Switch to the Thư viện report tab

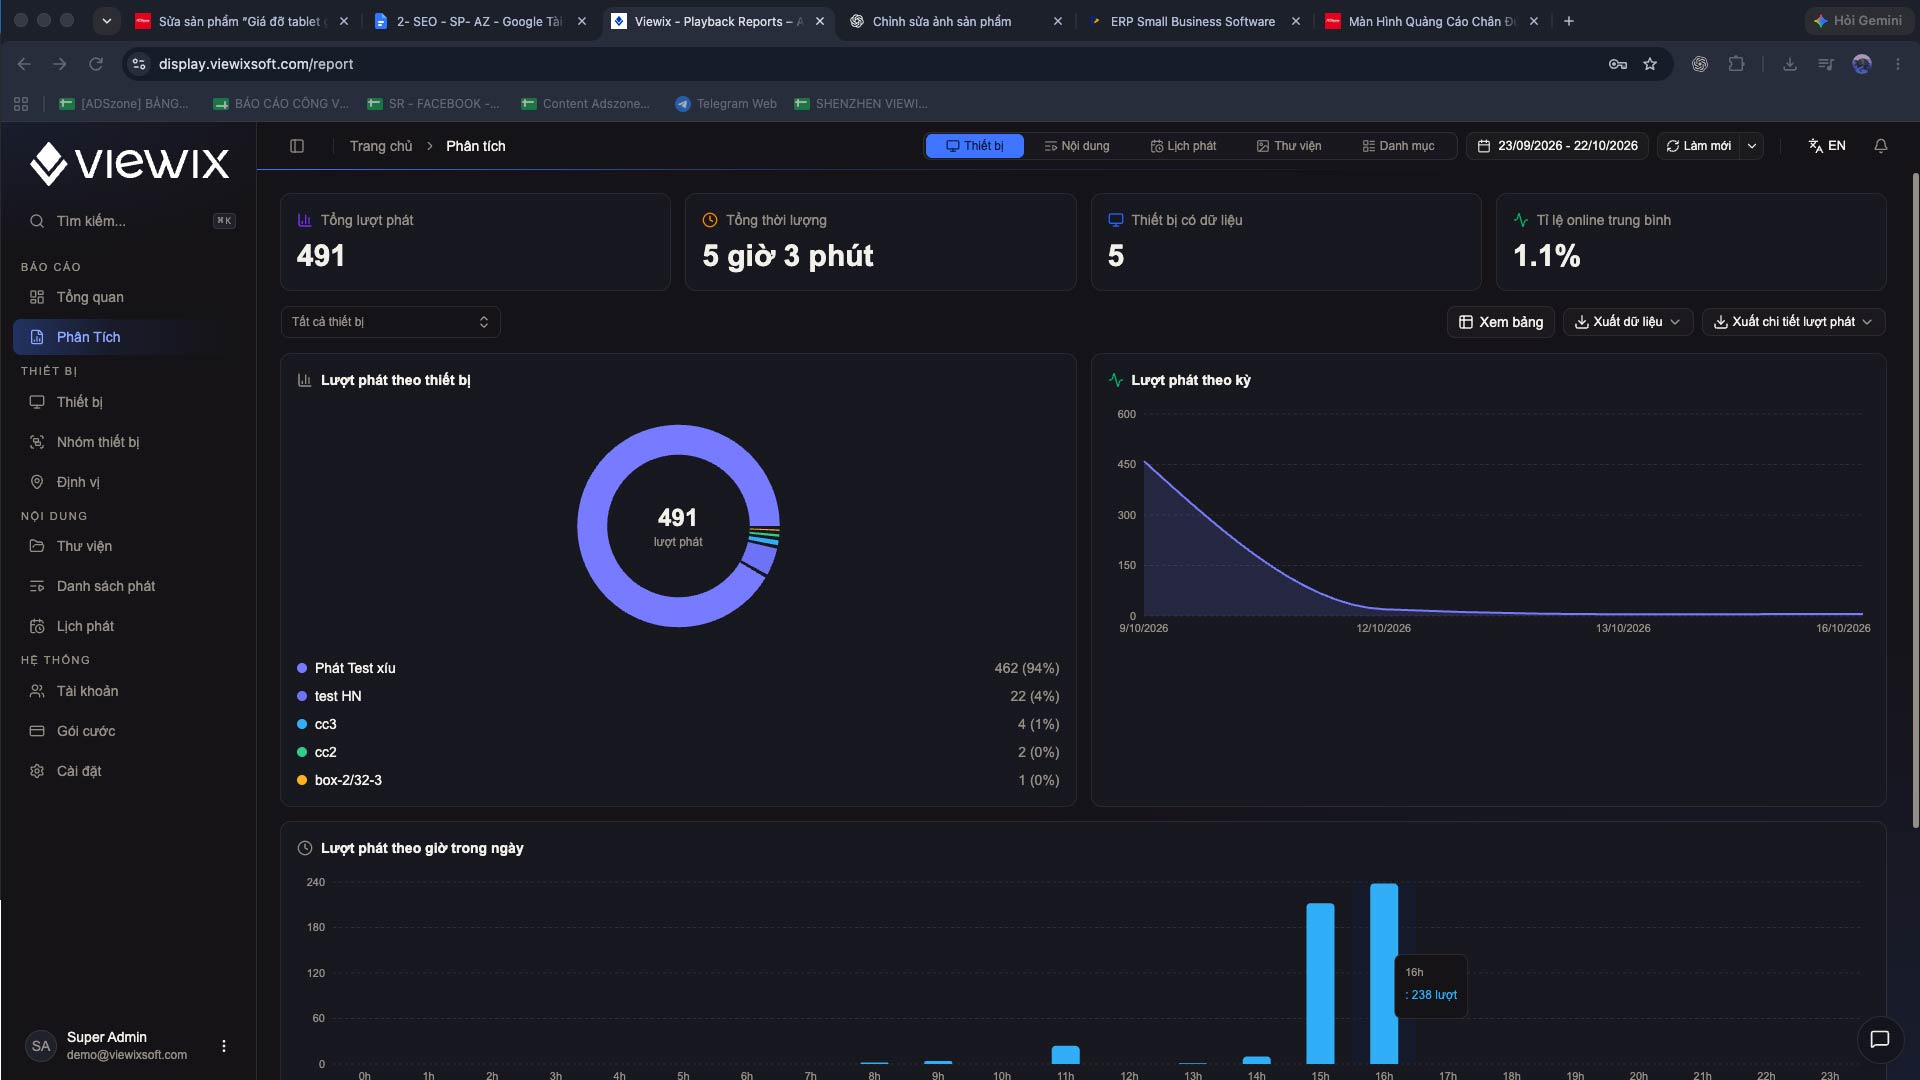tap(1288, 146)
